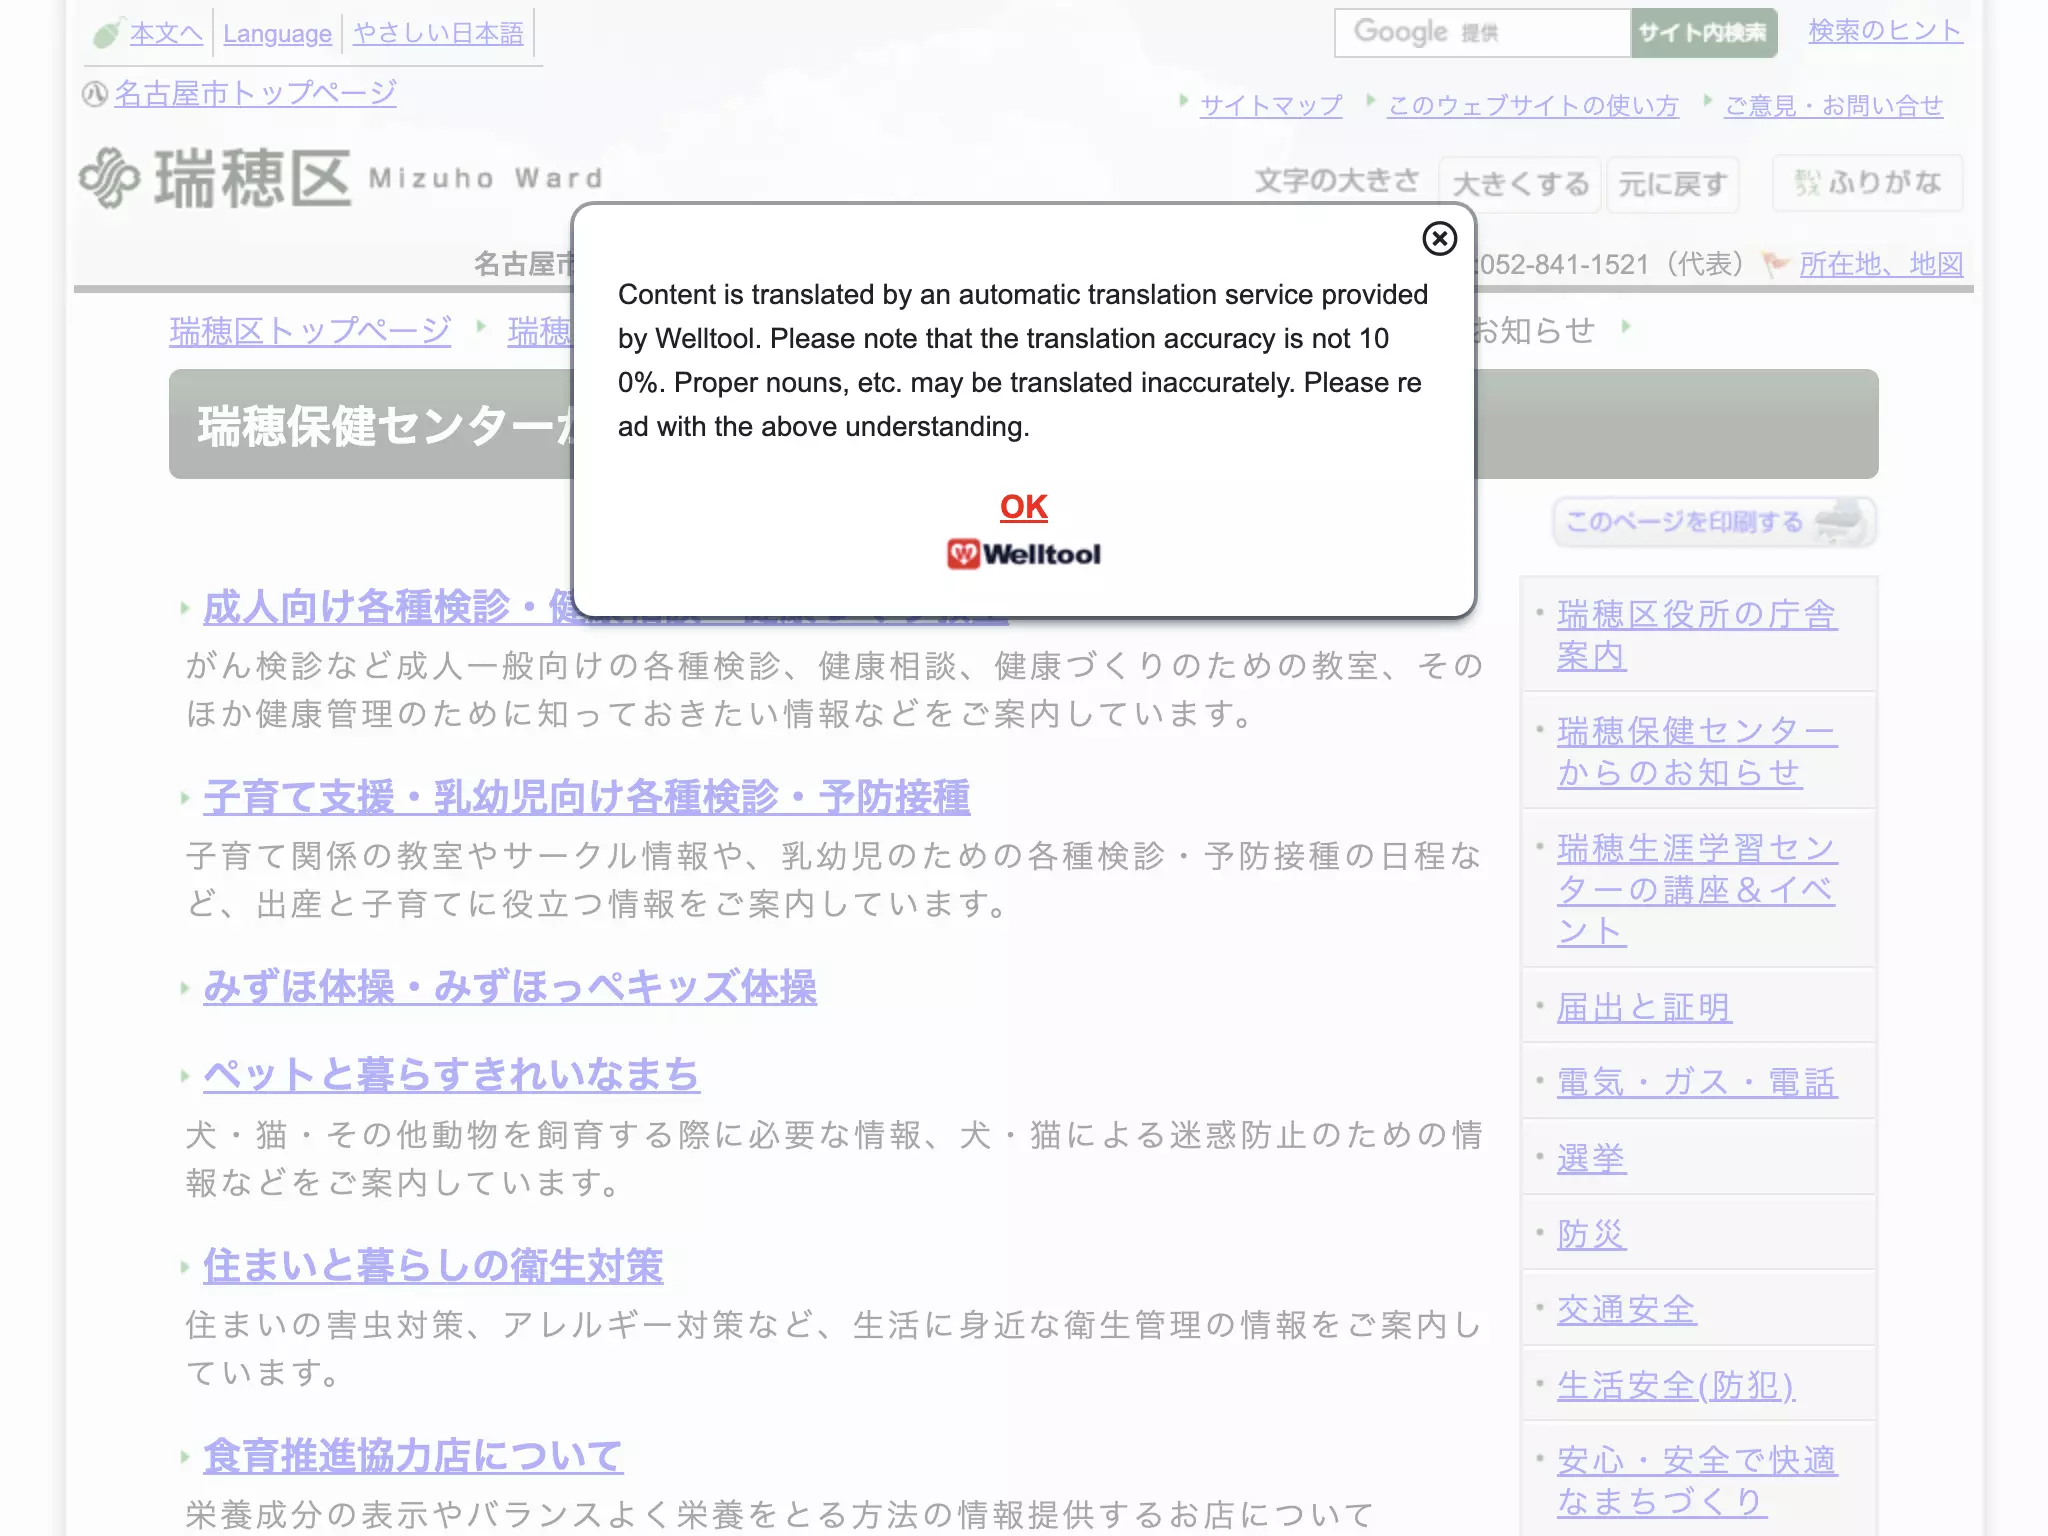
Task: Click the Google site search field
Action: (1482, 33)
